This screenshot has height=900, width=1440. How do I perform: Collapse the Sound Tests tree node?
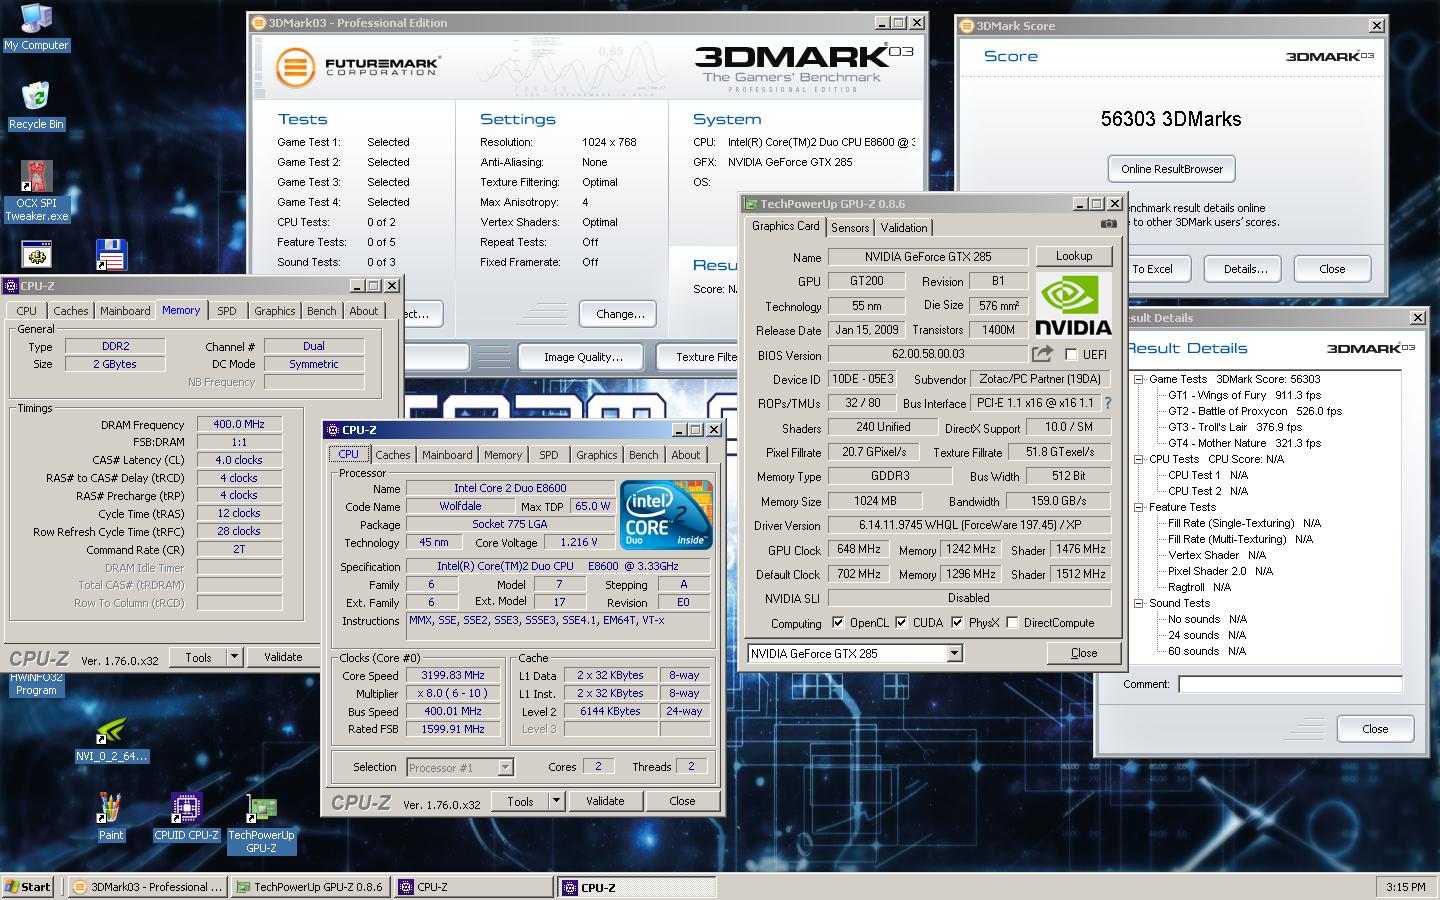[1138, 604]
